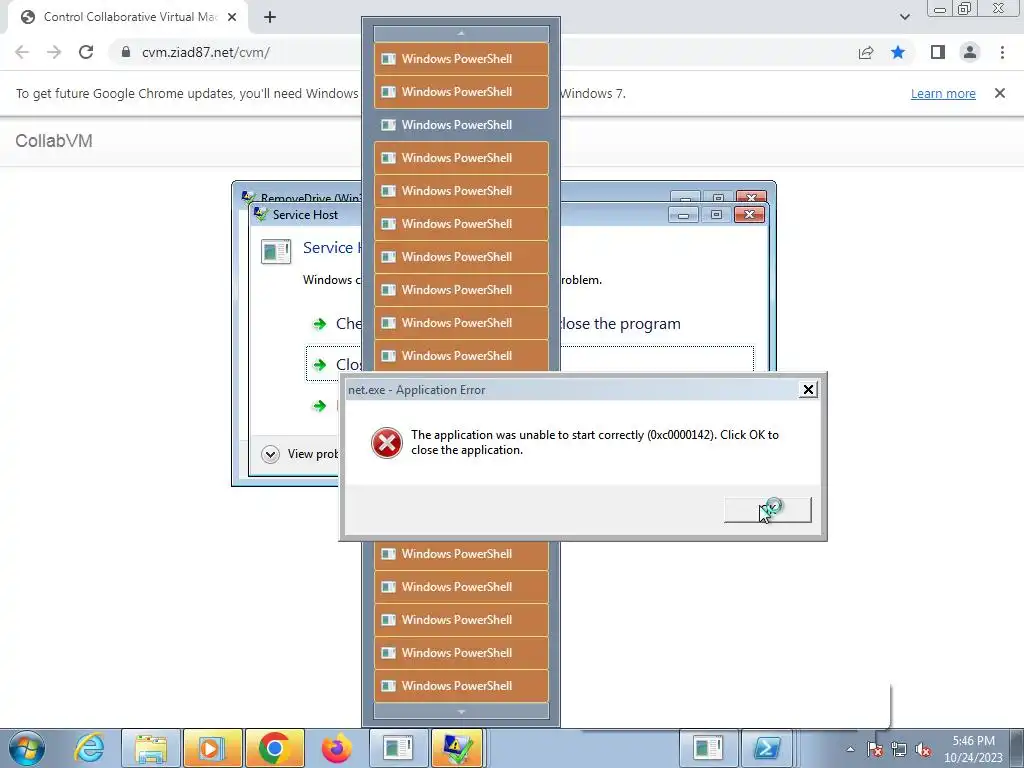This screenshot has height=768, width=1024.
Task: Click the Google Chrome taskbar icon
Action: tap(274, 748)
